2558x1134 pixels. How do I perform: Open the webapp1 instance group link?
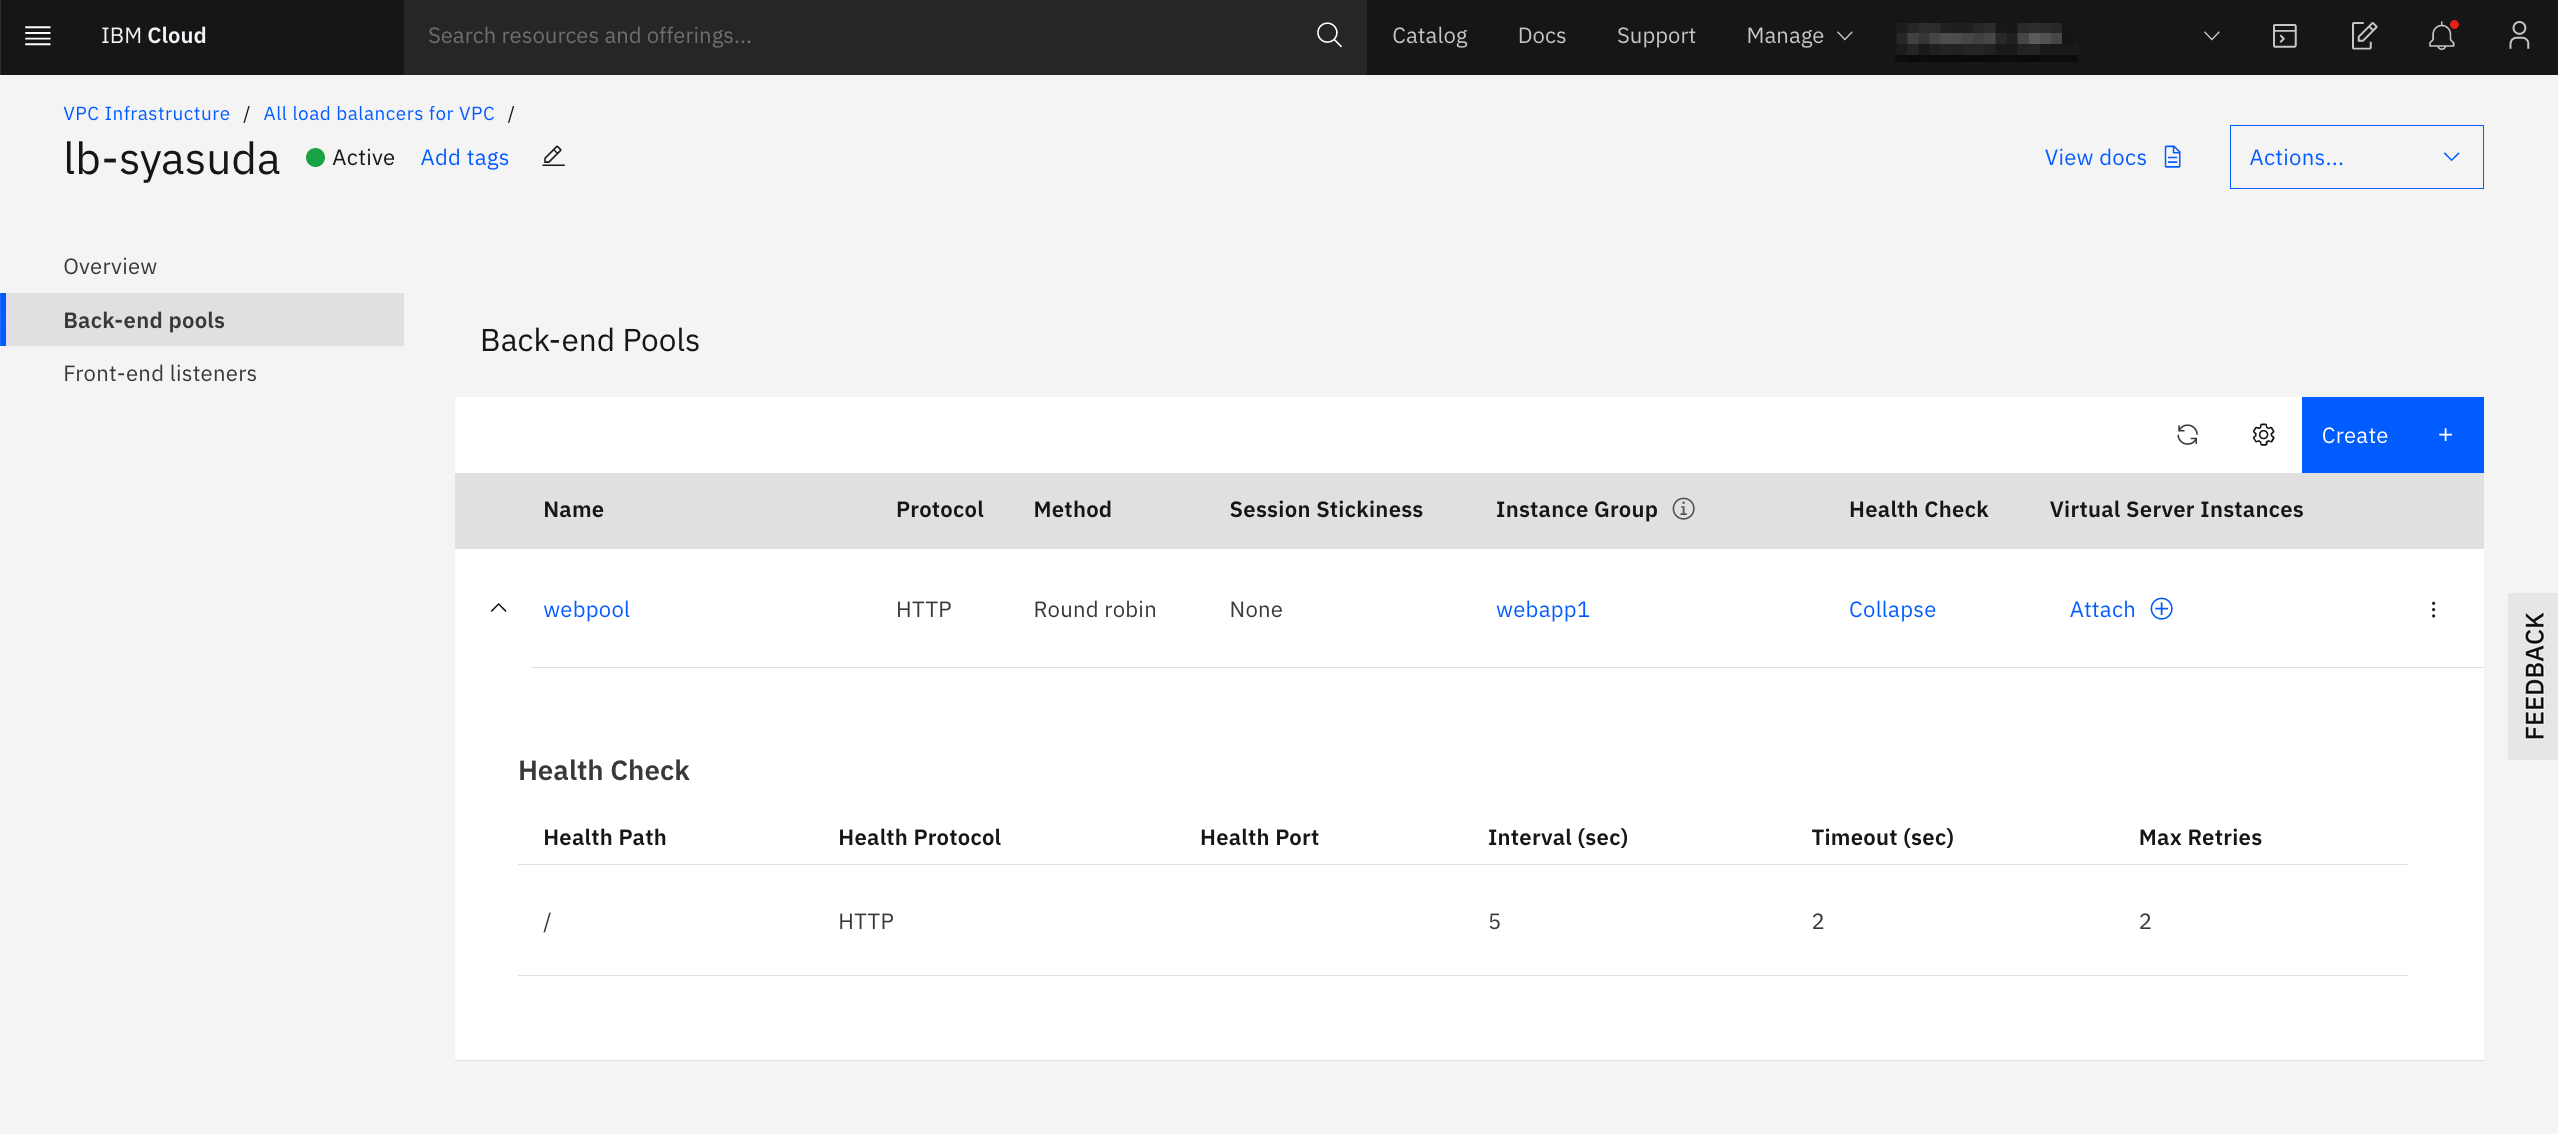1542,610
